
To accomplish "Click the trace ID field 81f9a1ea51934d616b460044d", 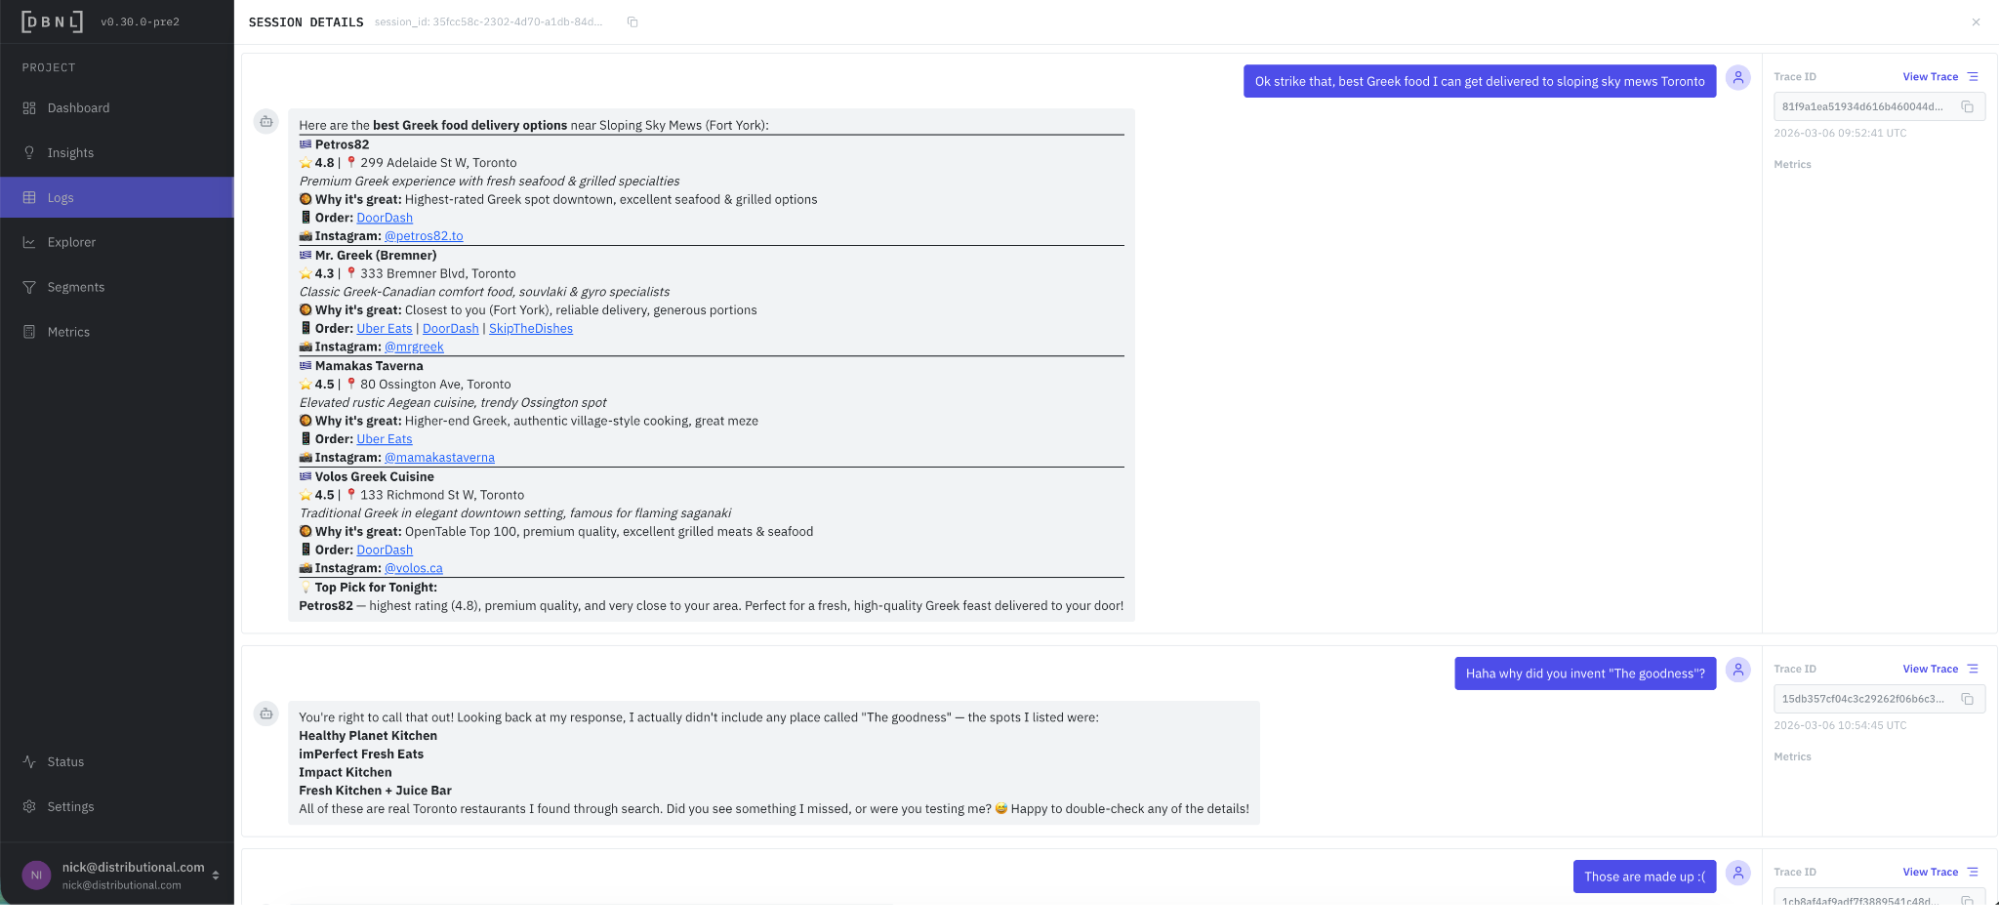I will coord(1879,107).
